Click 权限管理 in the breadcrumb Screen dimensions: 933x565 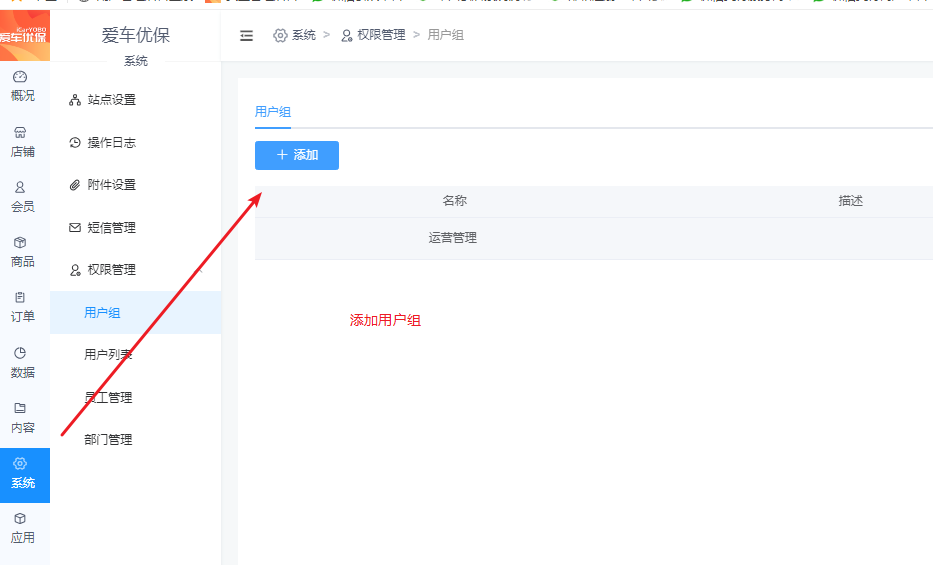(381, 36)
